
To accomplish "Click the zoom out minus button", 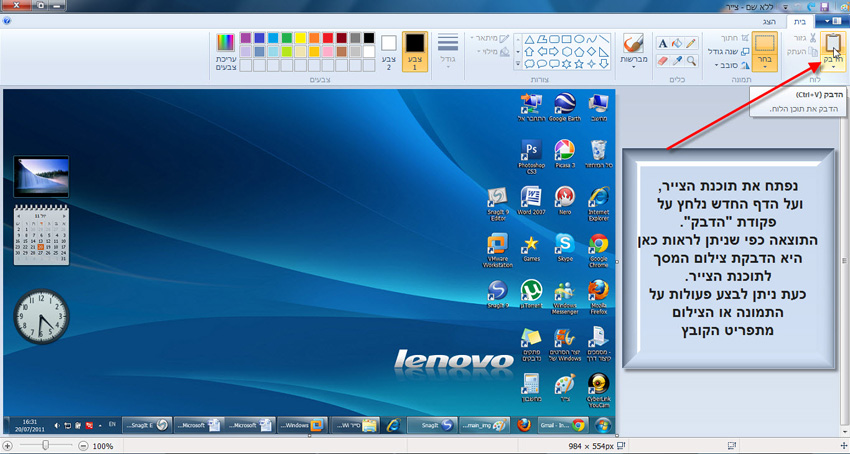I will click(83, 446).
